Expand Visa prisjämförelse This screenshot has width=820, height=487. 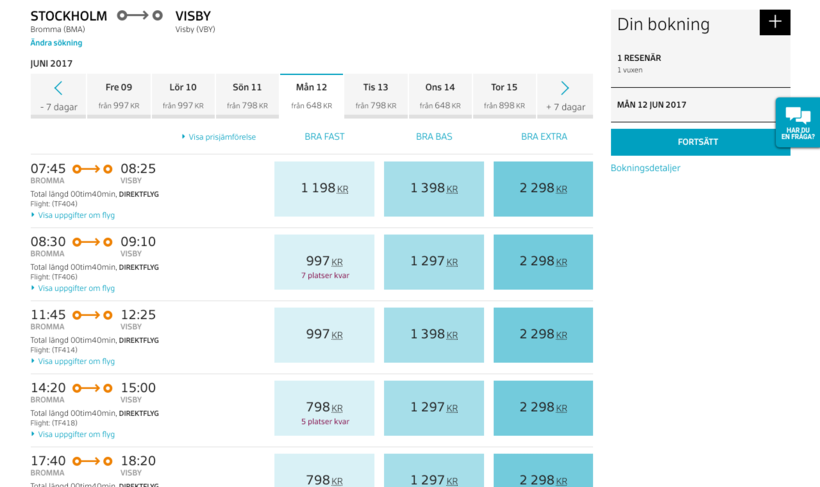[219, 137]
